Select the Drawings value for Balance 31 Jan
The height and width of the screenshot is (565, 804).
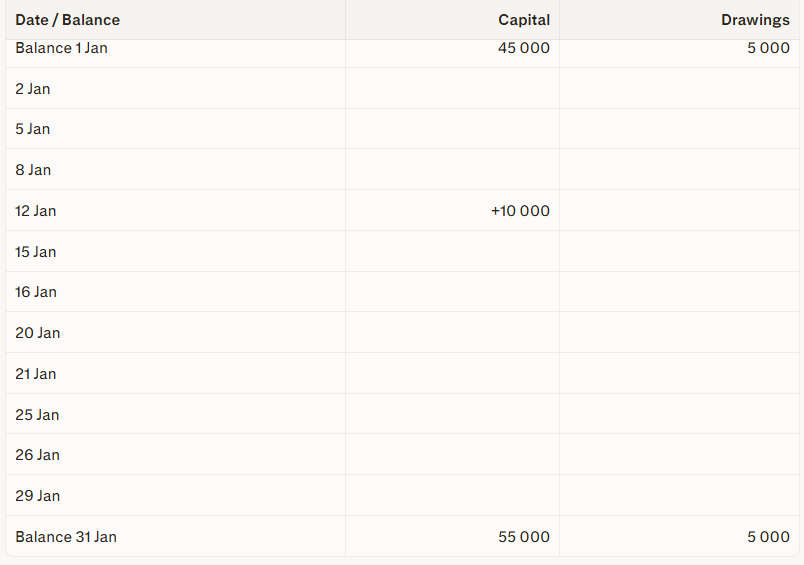coord(768,537)
